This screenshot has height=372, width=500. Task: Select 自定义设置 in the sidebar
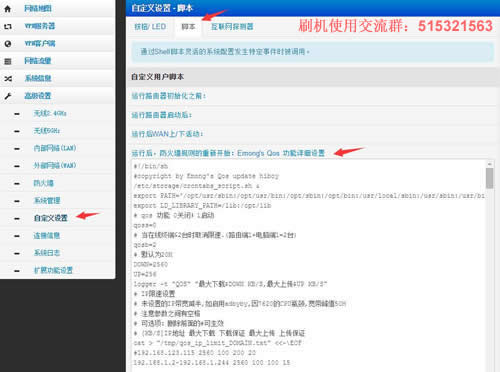(51, 218)
